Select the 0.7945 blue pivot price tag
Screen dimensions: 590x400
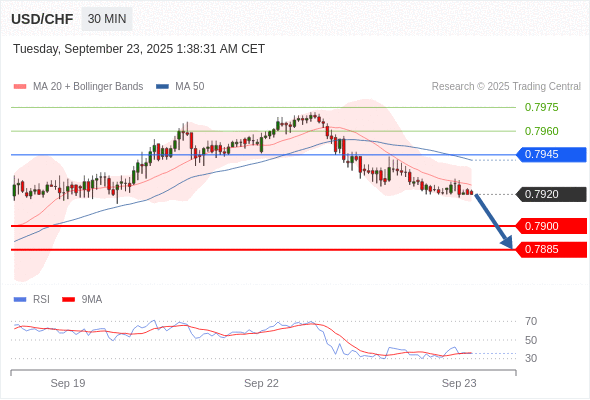[x=551, y=155]
